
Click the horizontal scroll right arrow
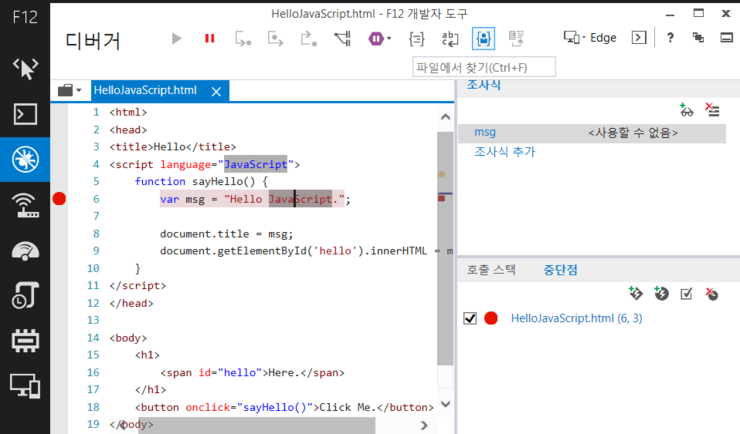pos(424,425)
